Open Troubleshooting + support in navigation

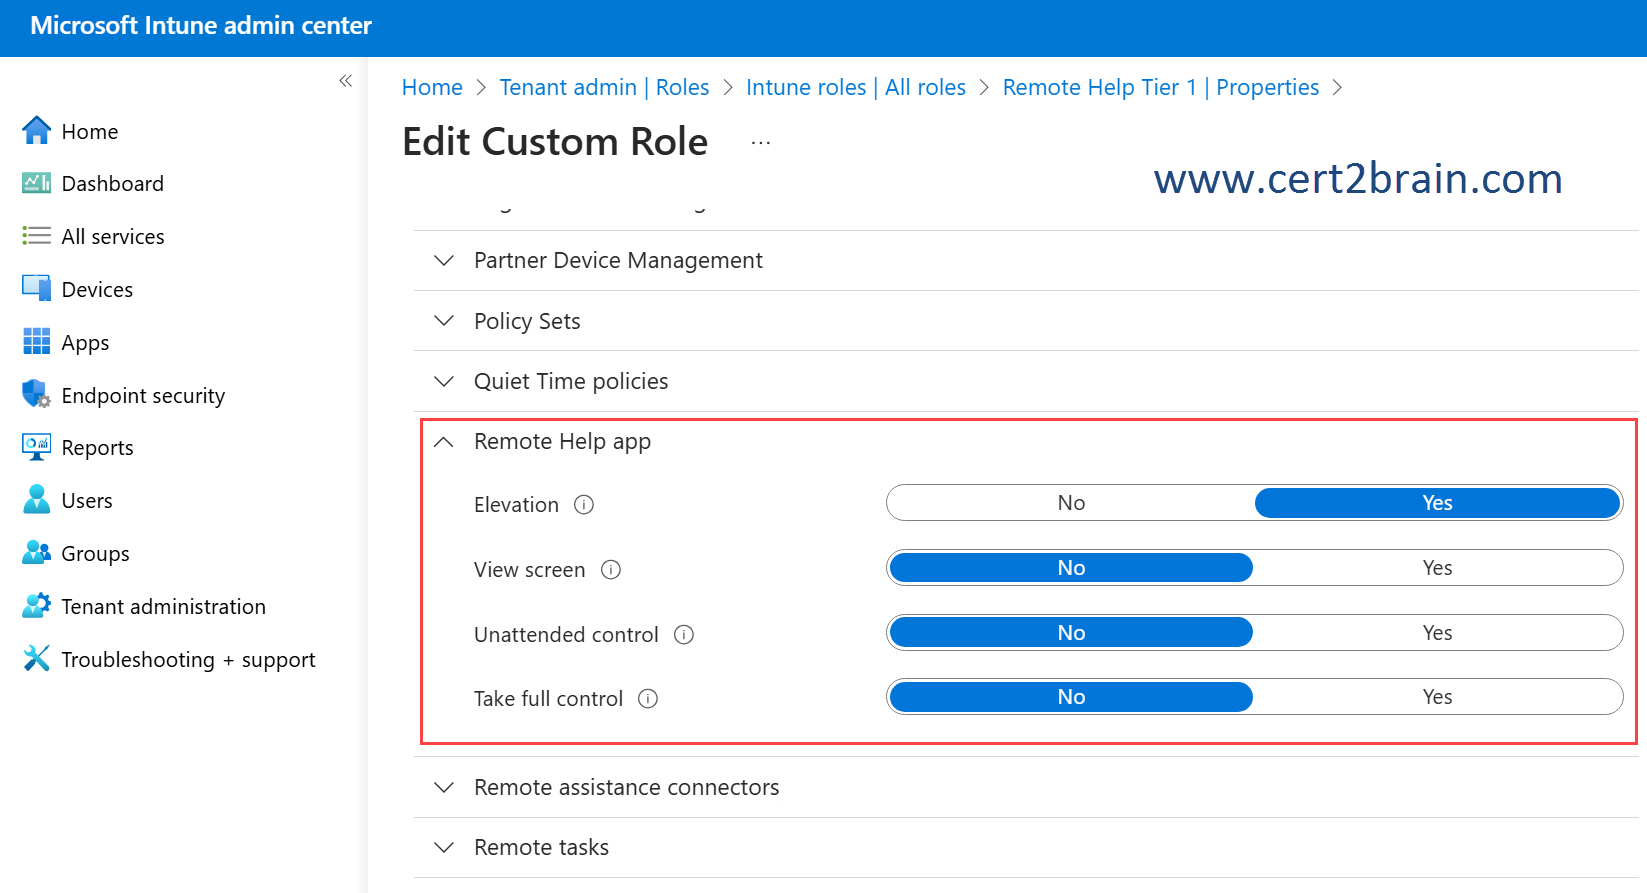click(188, 660)
